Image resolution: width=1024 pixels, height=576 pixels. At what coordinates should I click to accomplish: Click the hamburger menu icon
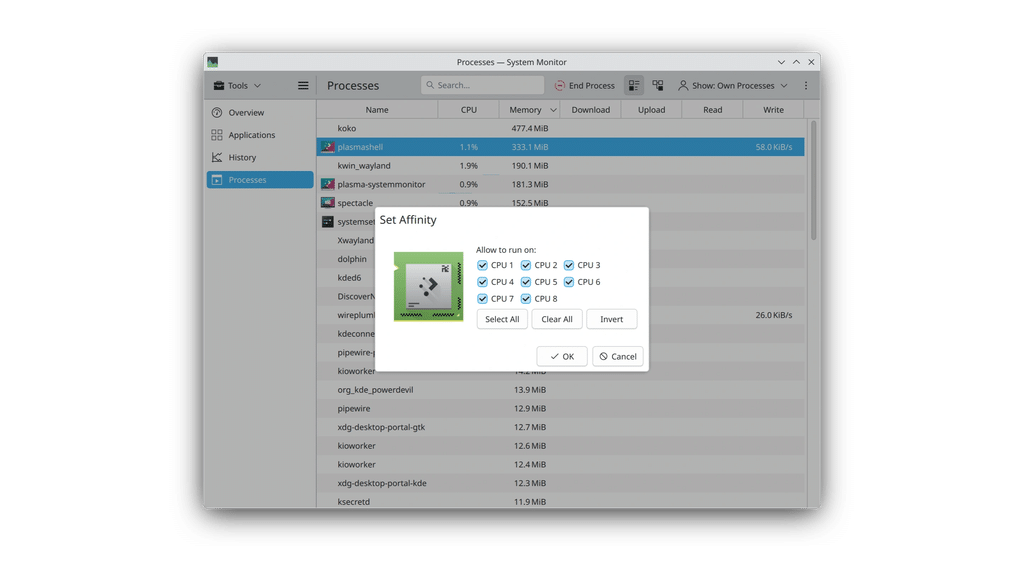point(303,86)
